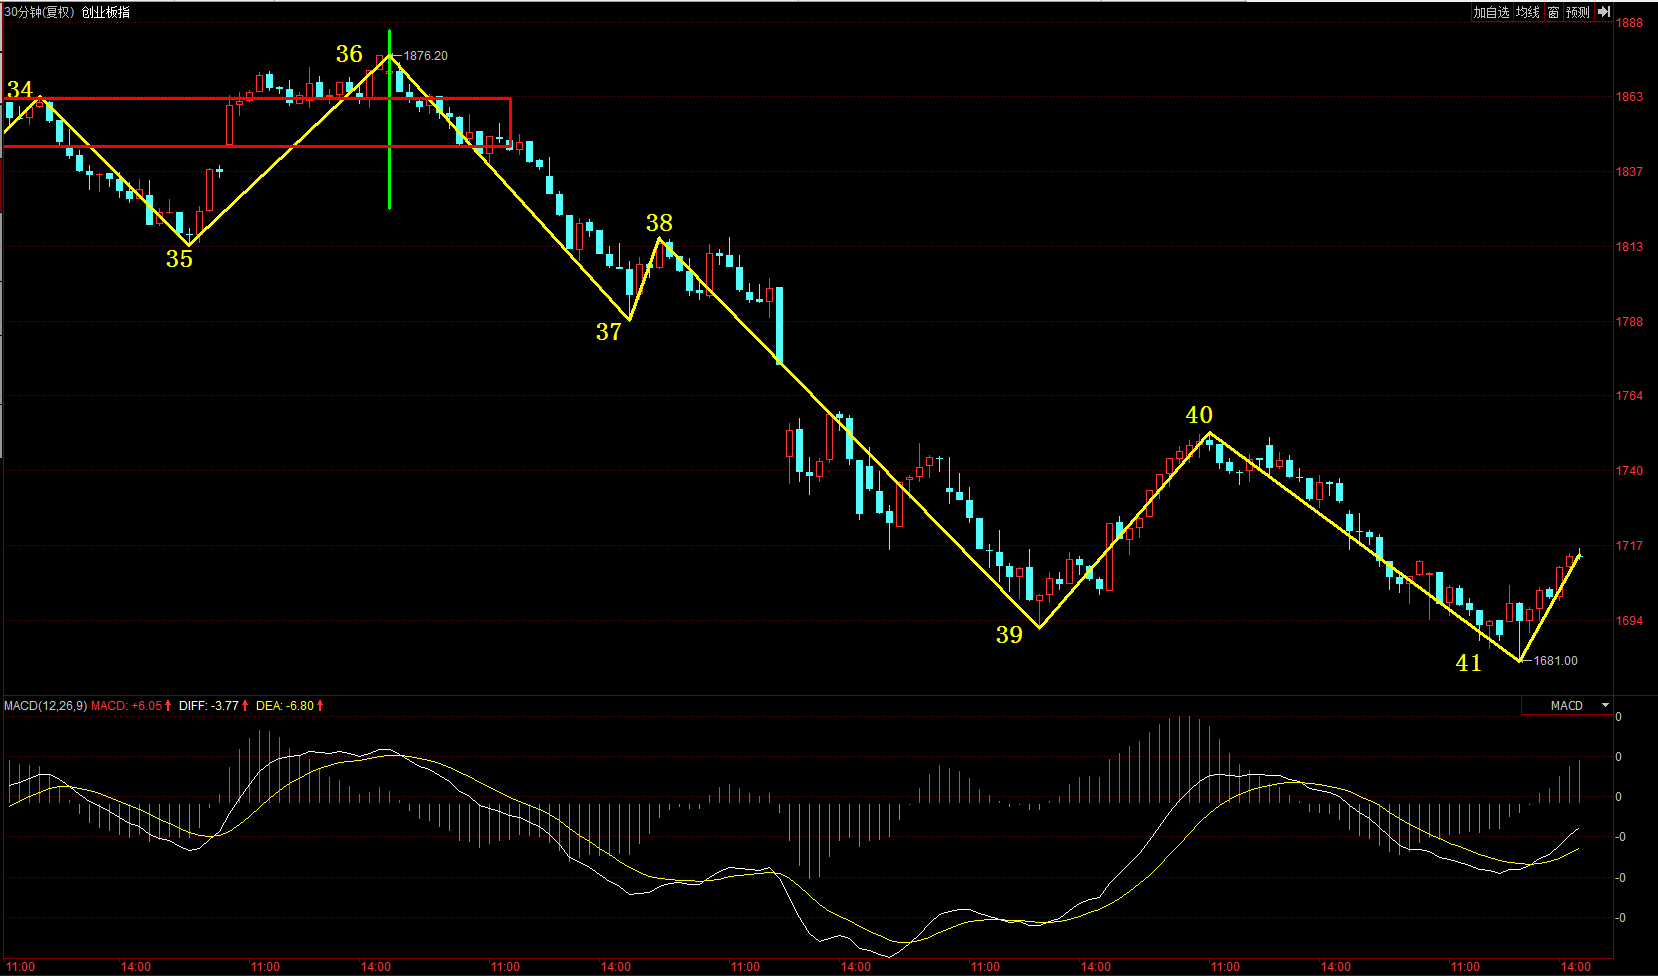Image resolution: width=1658 pixels, height=976 pixels.
Task: Click the MACD(12,26,9) parameter label
Action: [45, 706]
